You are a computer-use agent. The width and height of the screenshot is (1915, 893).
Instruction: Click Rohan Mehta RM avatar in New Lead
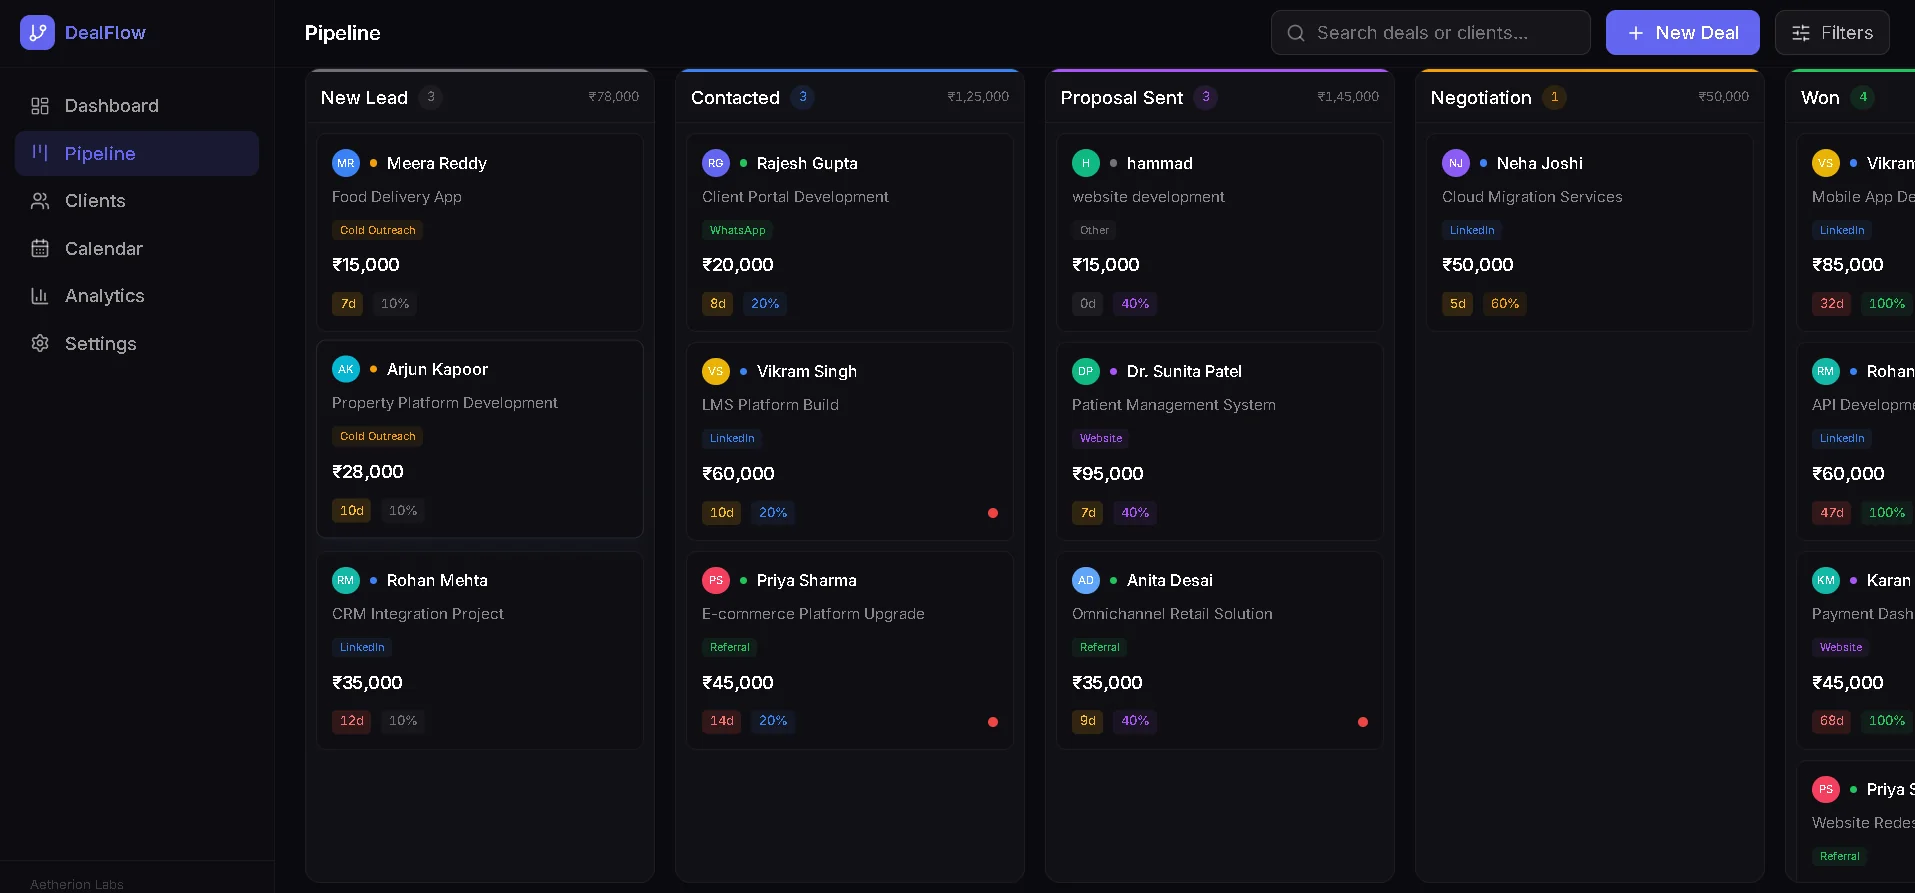pyautogui.click(x=346, y=580)
